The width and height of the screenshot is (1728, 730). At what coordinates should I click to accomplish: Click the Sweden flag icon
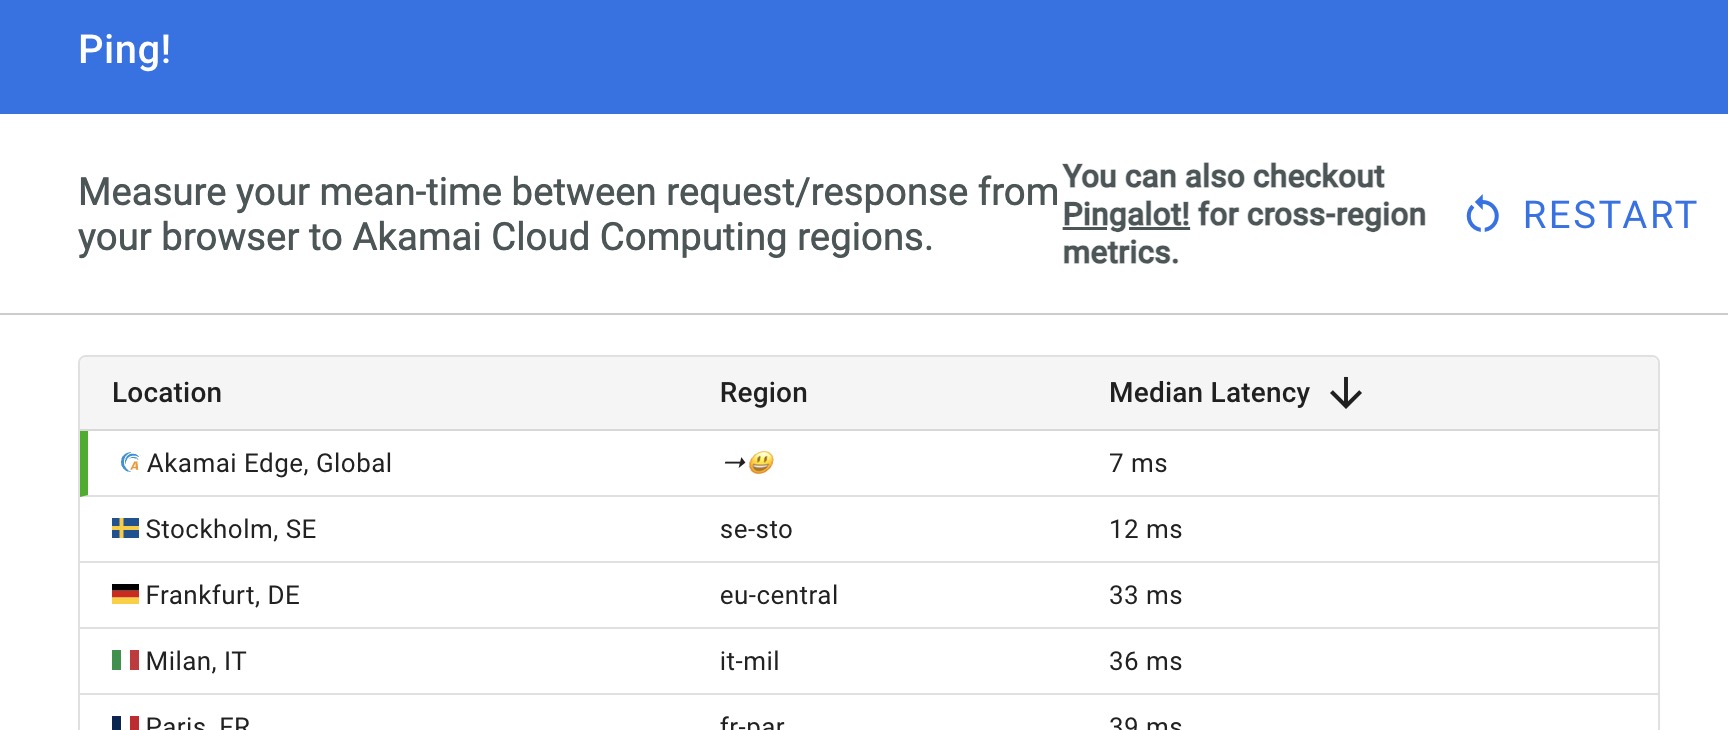pos(125,528)
